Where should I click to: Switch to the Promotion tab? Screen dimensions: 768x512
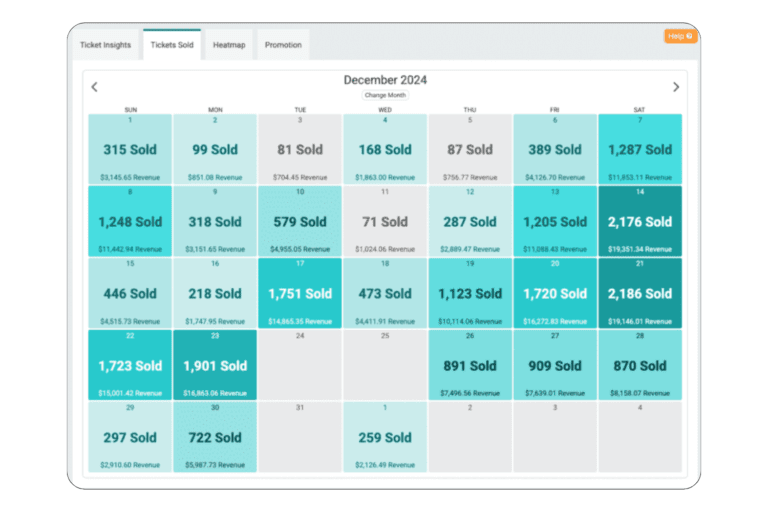point(283,45)
